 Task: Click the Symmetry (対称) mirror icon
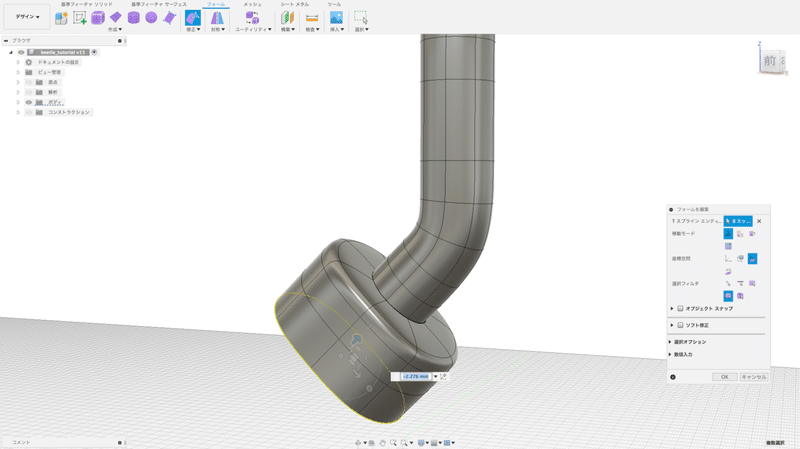point(217,18)
